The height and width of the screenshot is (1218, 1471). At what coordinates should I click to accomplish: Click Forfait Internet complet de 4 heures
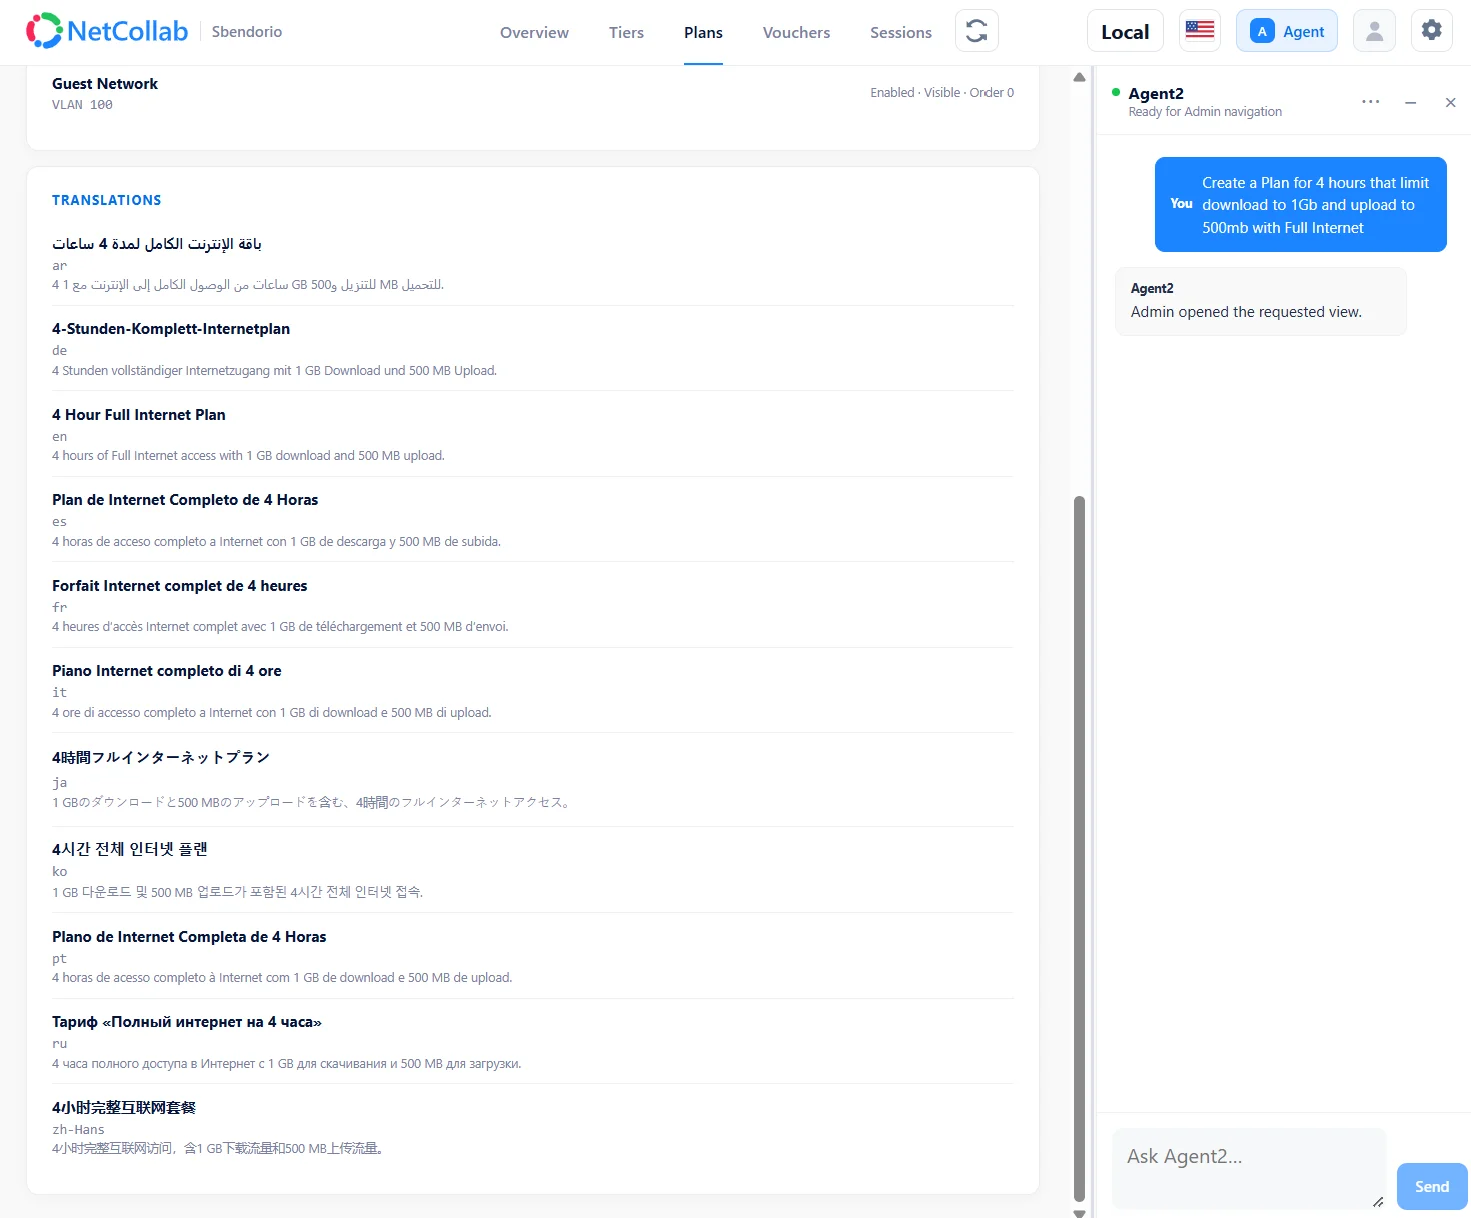(x=180, y=586)
